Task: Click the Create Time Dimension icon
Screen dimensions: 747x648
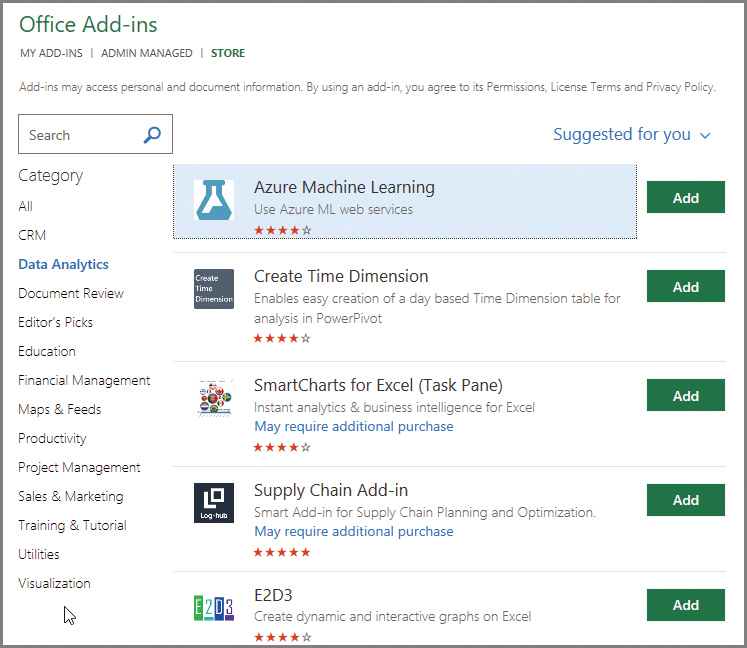Action: (x=213, y=289)
